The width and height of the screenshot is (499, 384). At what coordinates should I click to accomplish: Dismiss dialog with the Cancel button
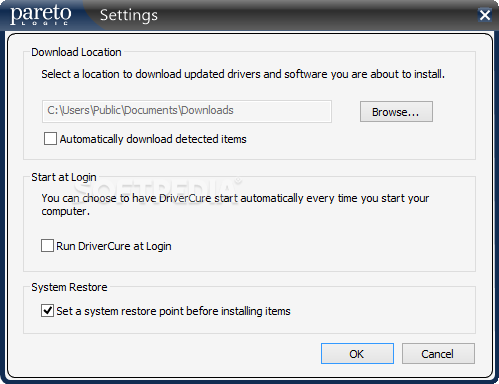[438, 354]
